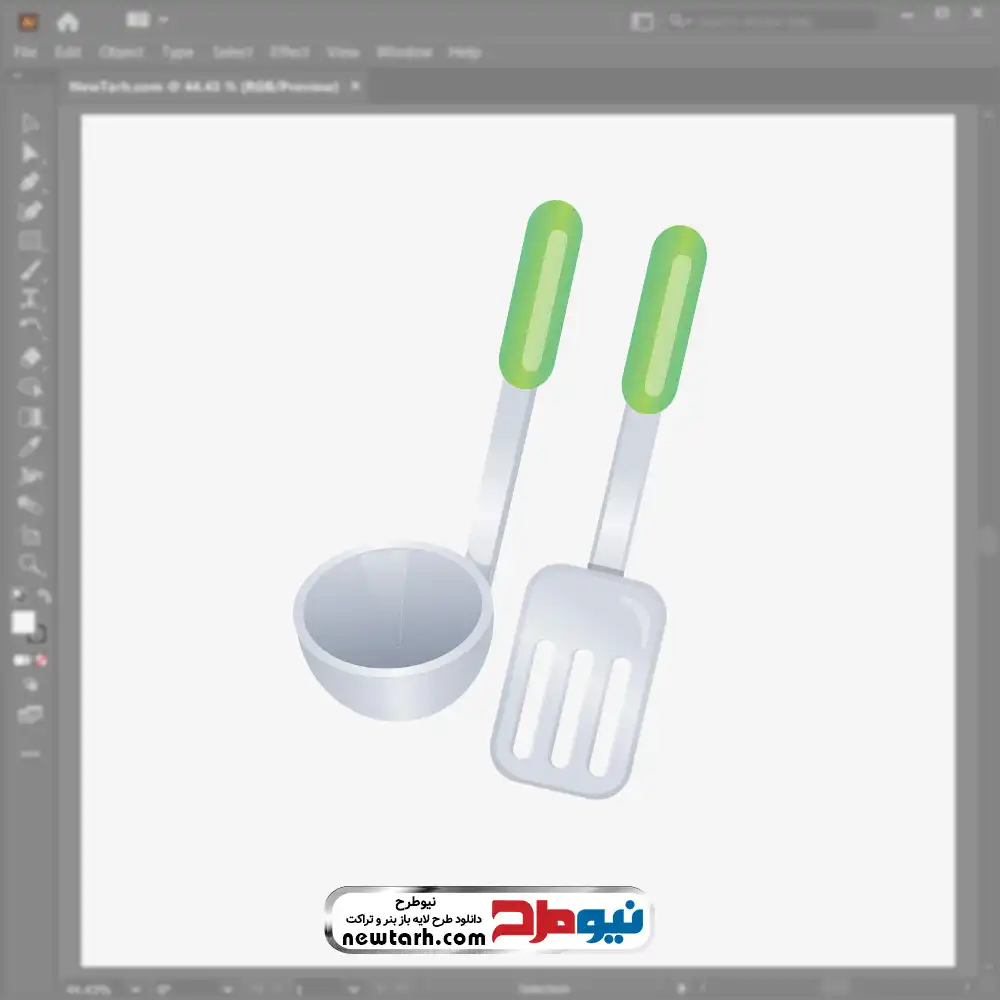Open the Help menu
1000x1000 pixels.
[x=465, y=52]
